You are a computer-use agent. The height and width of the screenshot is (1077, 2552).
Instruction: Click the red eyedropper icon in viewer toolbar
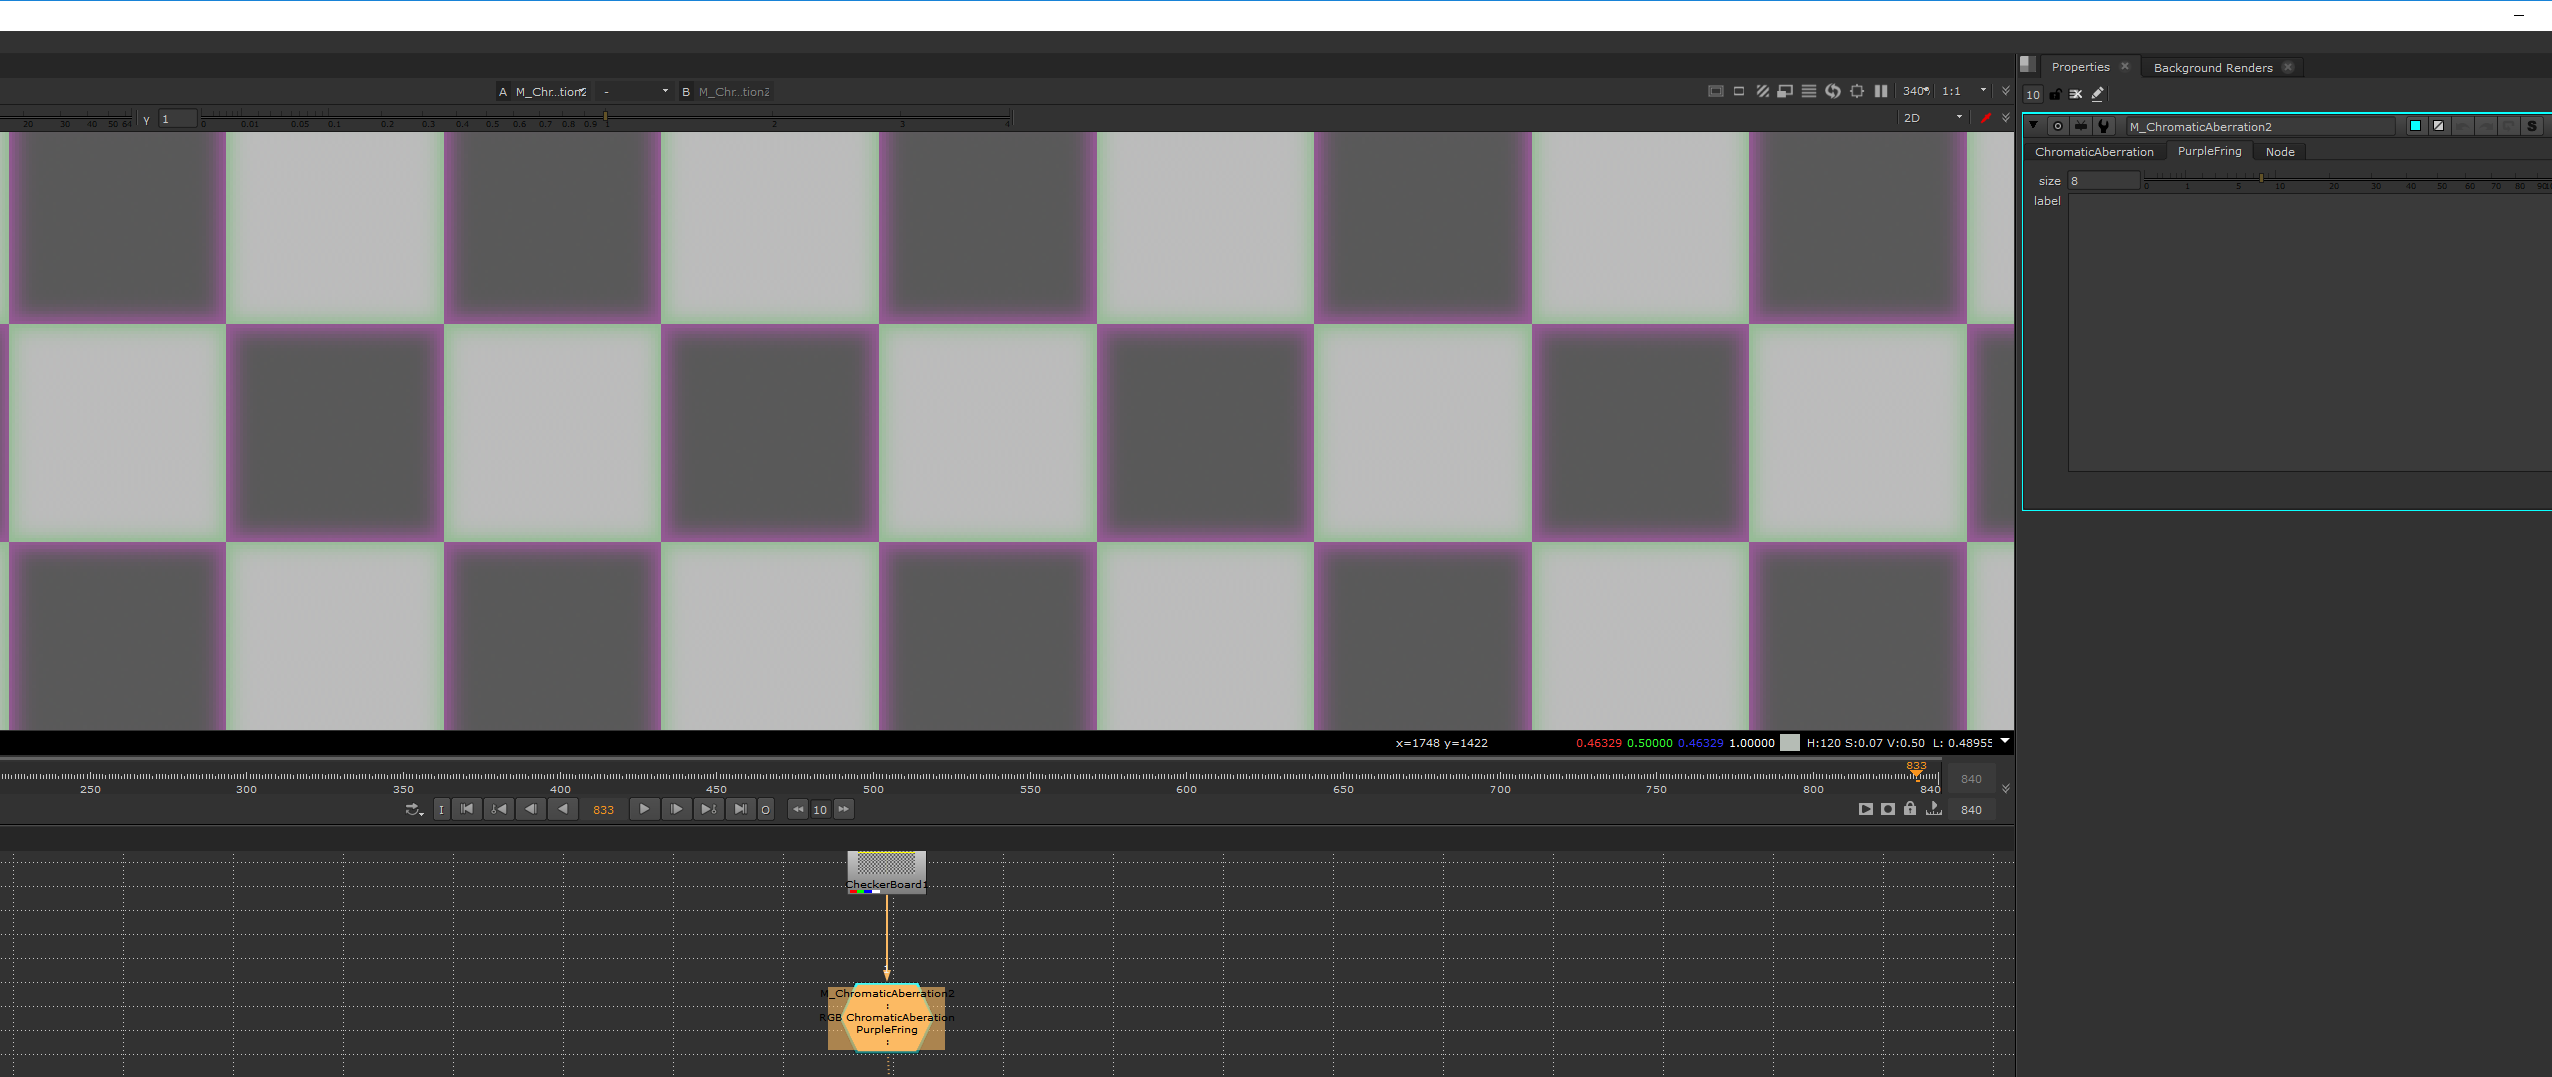click(x=1986, y=118)
